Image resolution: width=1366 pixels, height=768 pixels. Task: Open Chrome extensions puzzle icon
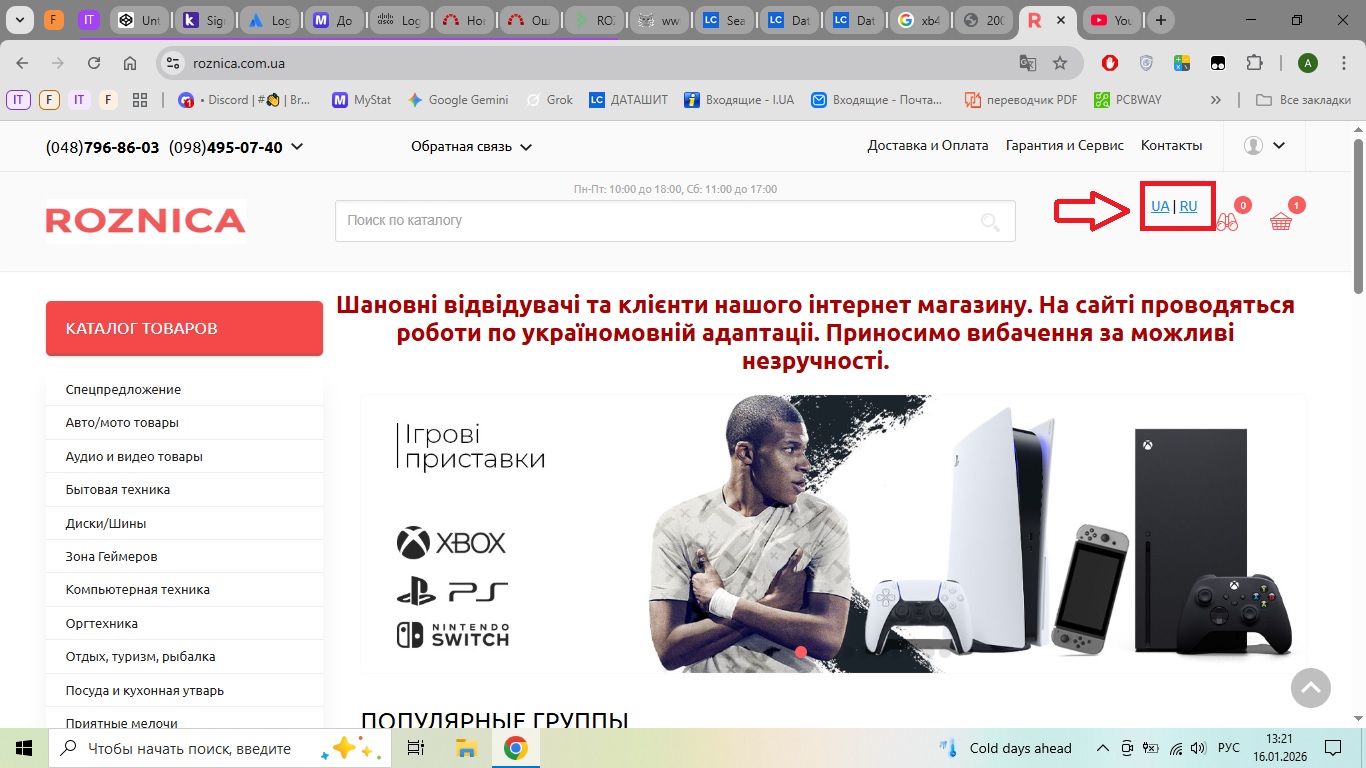tap(1254, 63)
